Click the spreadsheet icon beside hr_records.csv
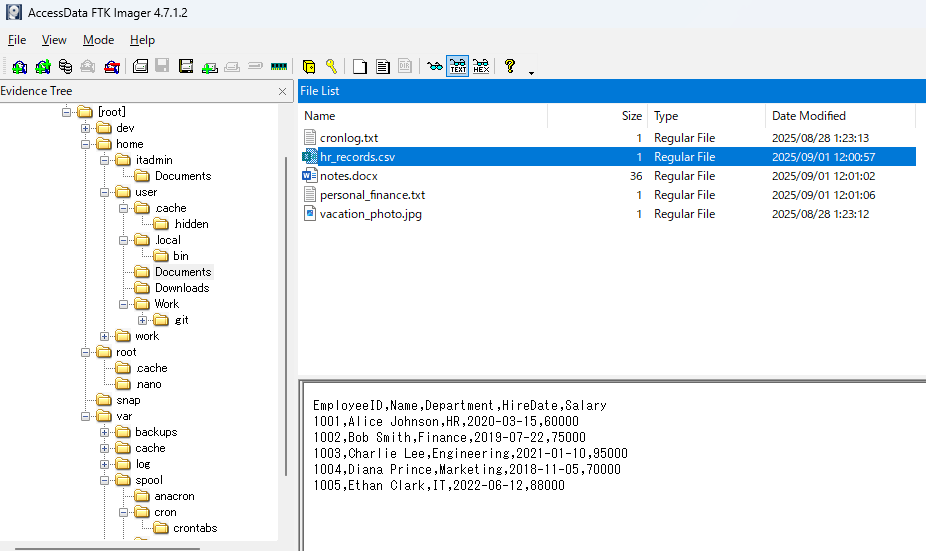The width and height of the screenshot is (926, 551). tap(309, 157)
